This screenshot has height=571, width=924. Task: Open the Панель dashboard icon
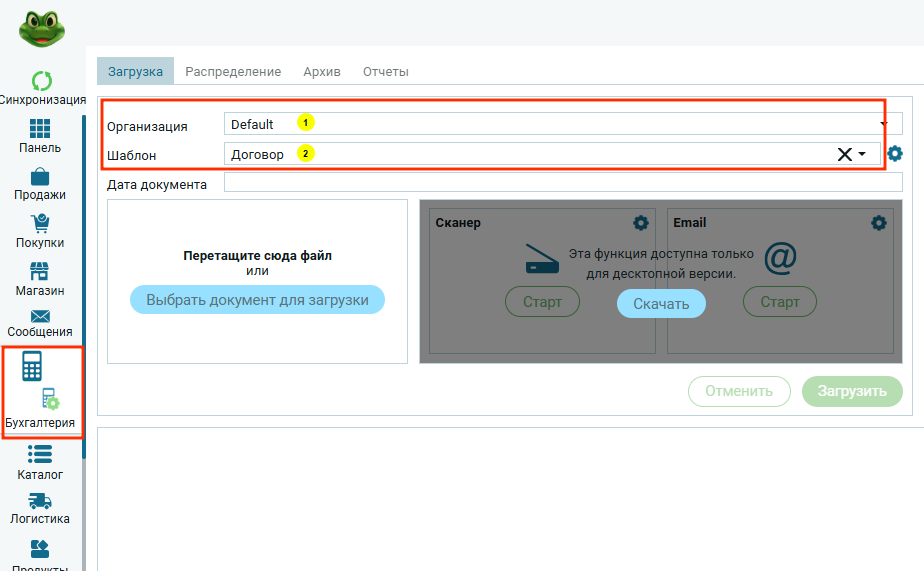click(40, 129)
